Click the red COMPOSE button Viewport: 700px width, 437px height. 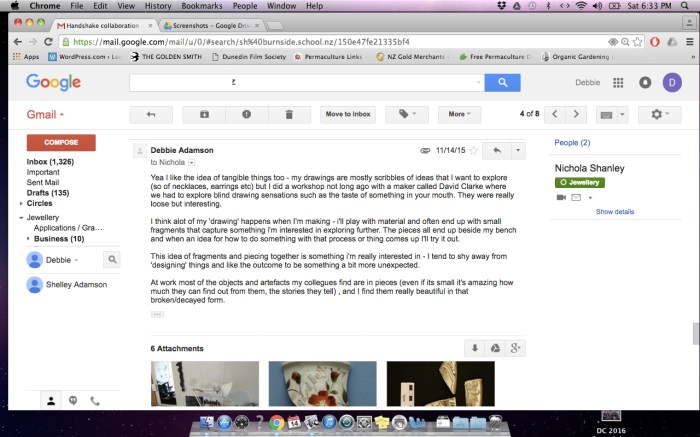61,143
